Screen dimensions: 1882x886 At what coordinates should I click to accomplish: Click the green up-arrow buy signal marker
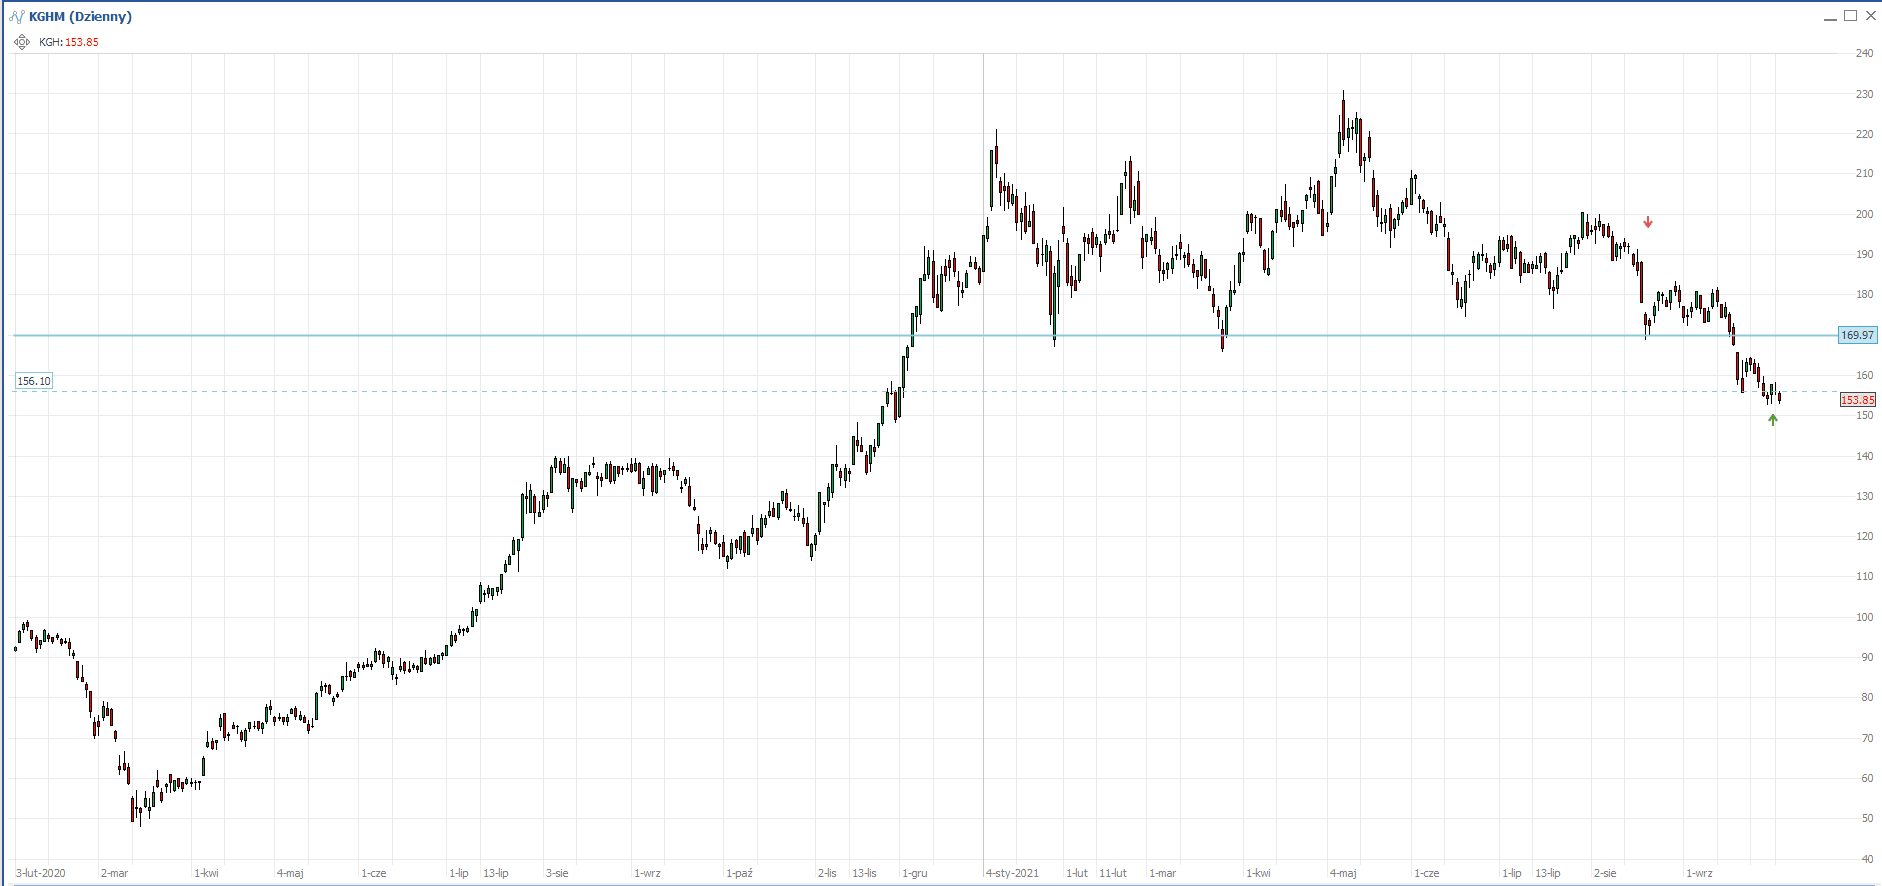(x=1773, y=420)
